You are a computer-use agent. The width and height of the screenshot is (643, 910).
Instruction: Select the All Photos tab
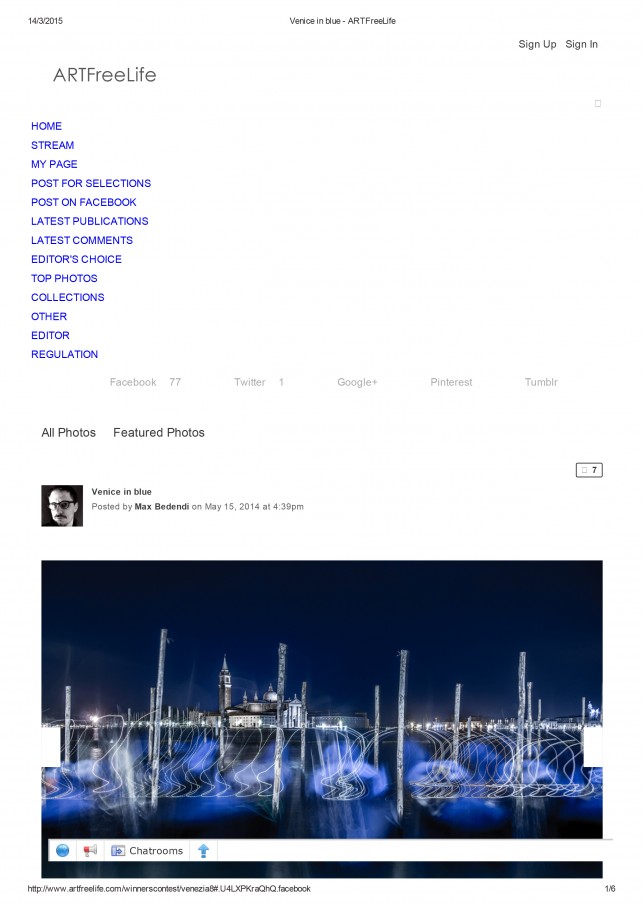[68, 432]
